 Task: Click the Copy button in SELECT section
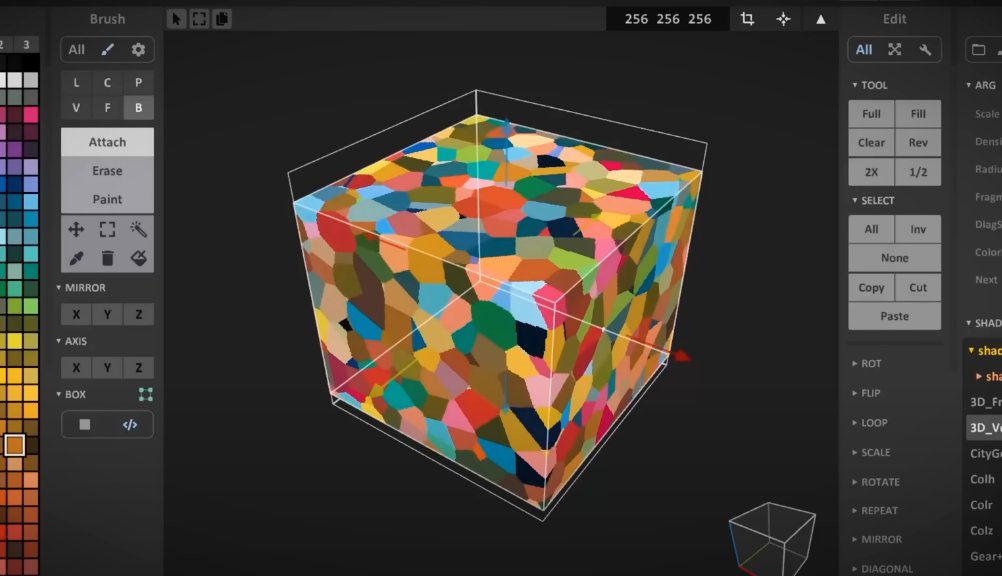coord(871,288)
